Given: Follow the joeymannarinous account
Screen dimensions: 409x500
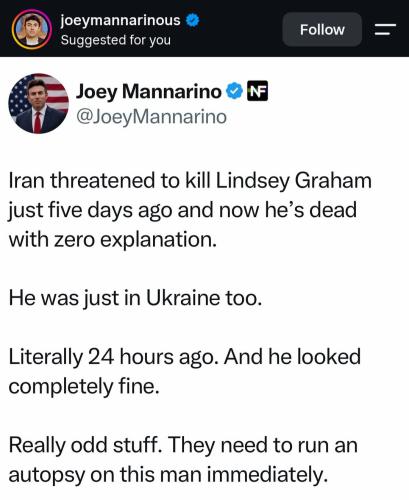Looking at the screenshot, I should [x=322, y=29].
